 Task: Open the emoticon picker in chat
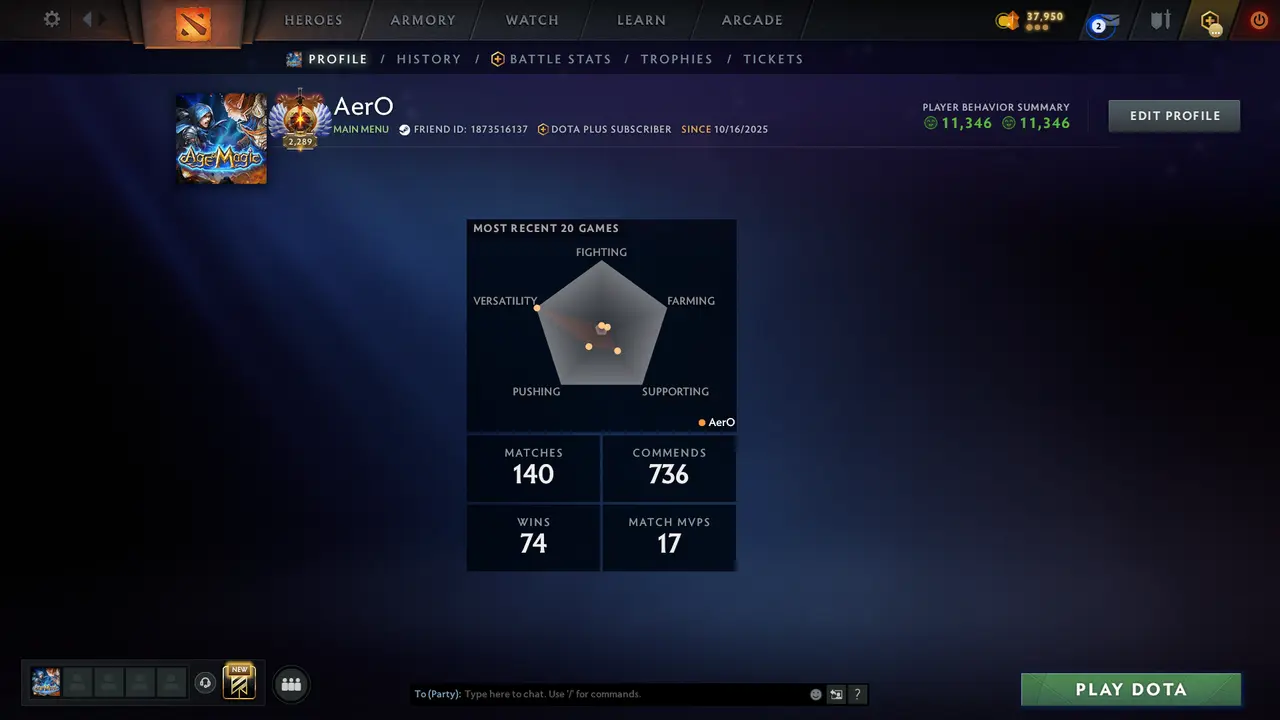point(816,694)
